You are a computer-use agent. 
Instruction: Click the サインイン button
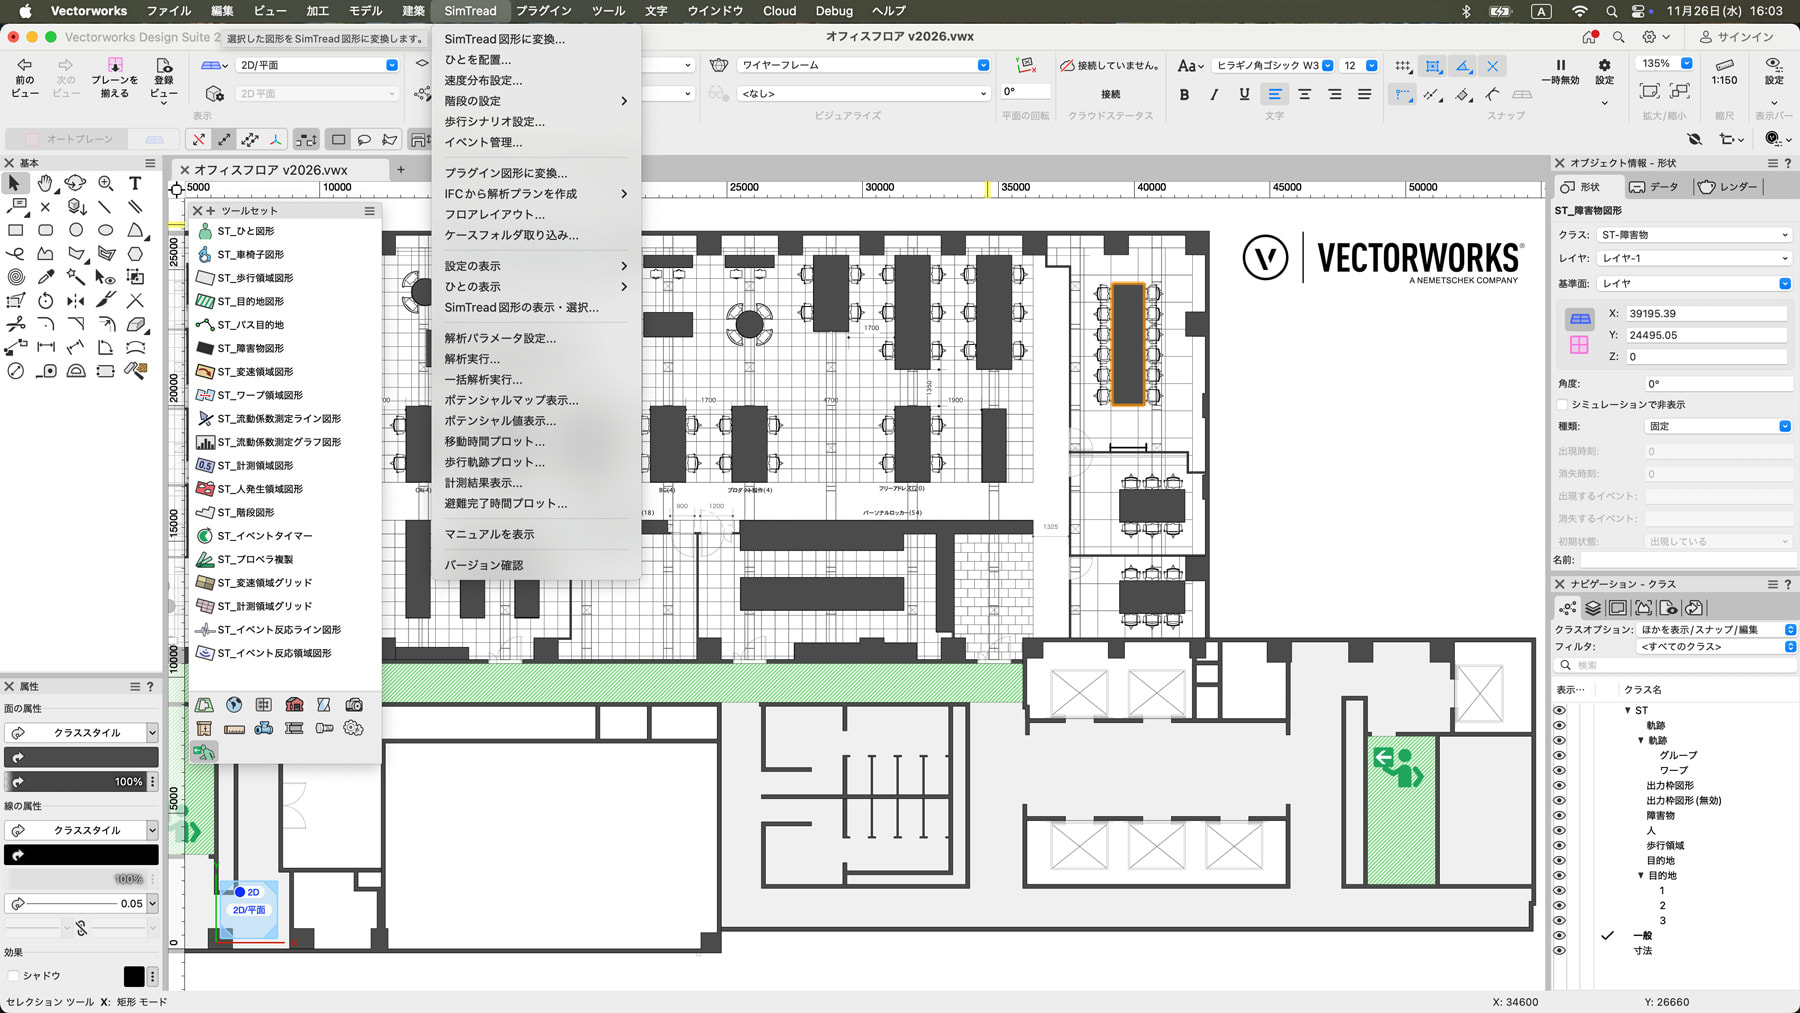pyautogui.click(x=1737, y=37)
